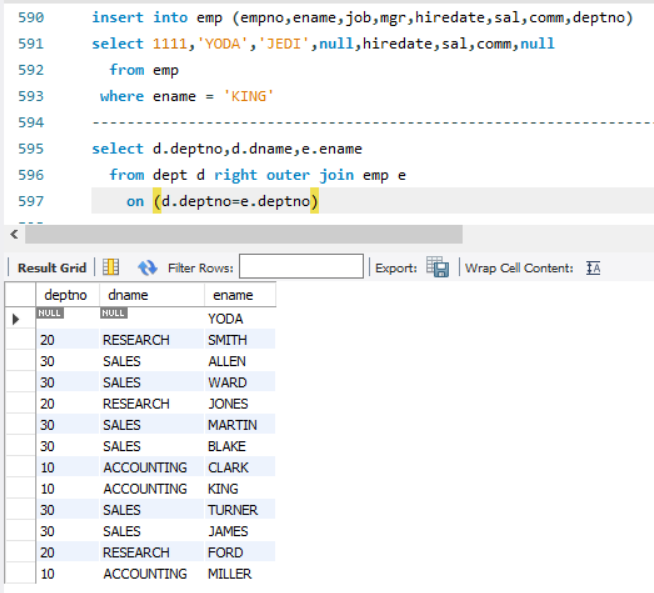Image resolution: width=654 pixels, height=593 pixels.
Task: Select the dname column header
Action: (152, 295)
